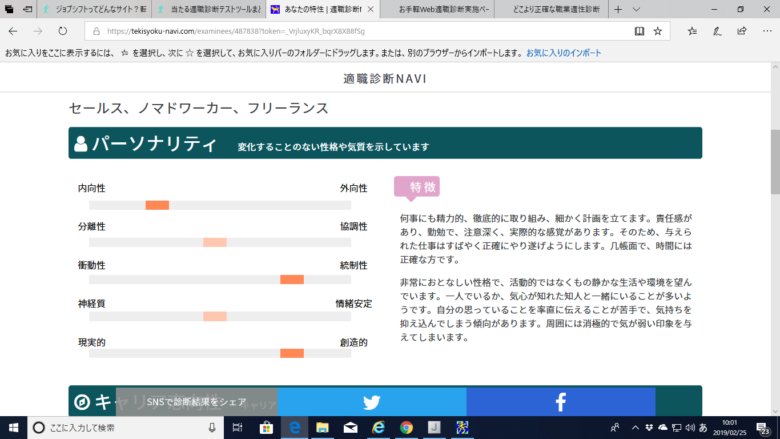The height and width of the screenshot is (439, 780).
Task: Click the 適職診断NAVI site title
Action: click(385, 79)
